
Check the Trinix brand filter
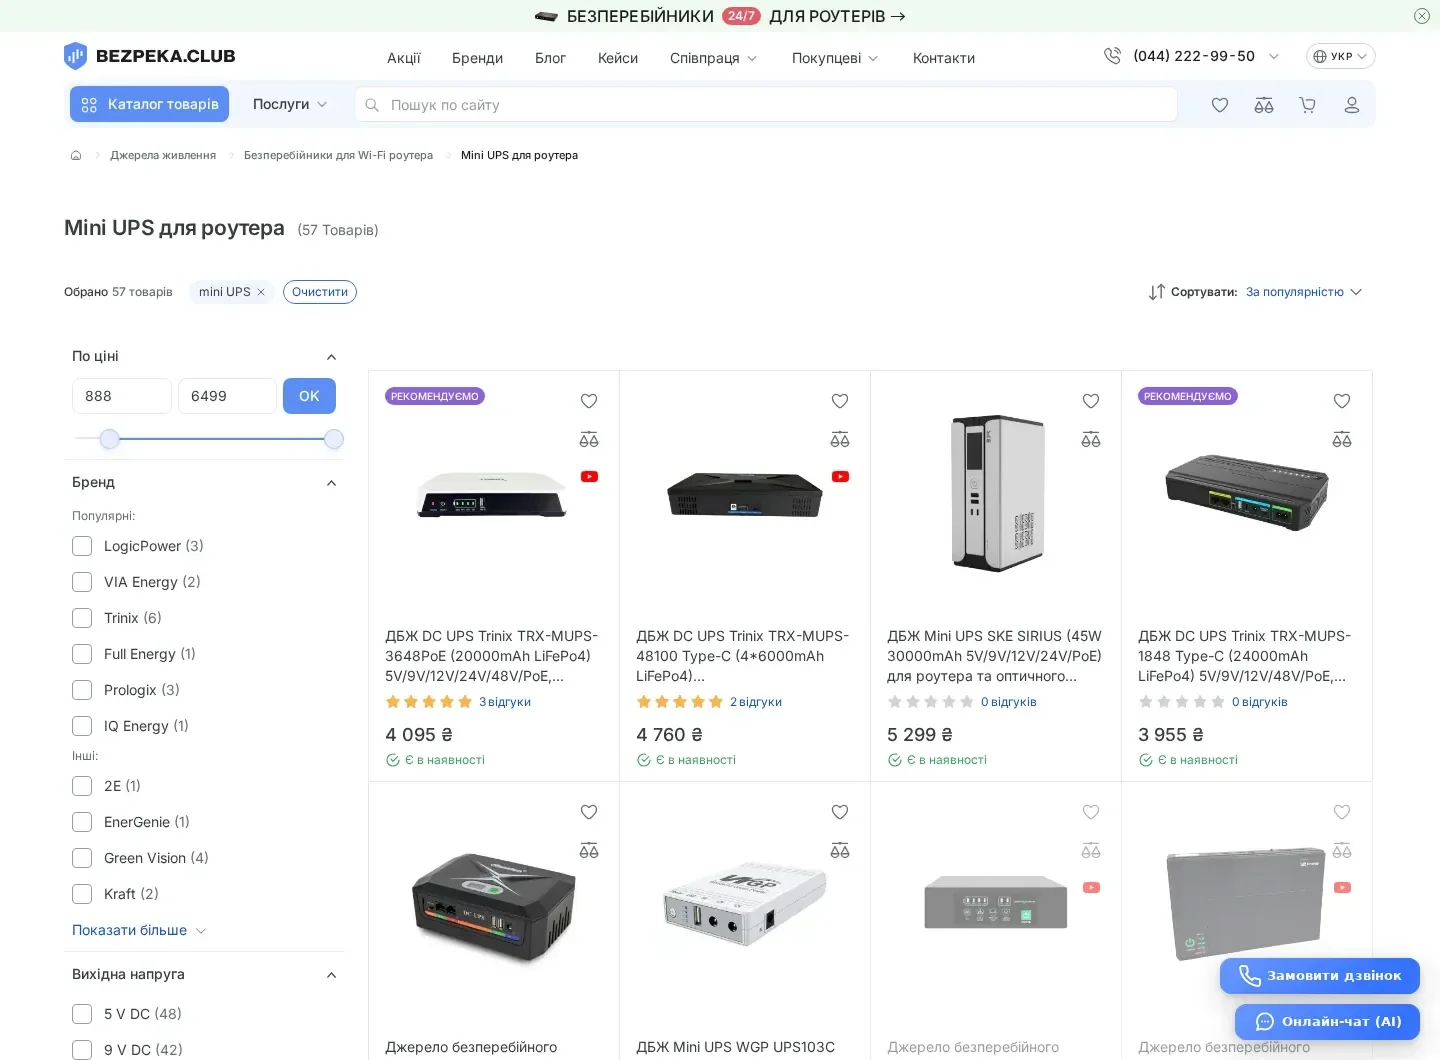pyautogui.click(x=82, y=618)
